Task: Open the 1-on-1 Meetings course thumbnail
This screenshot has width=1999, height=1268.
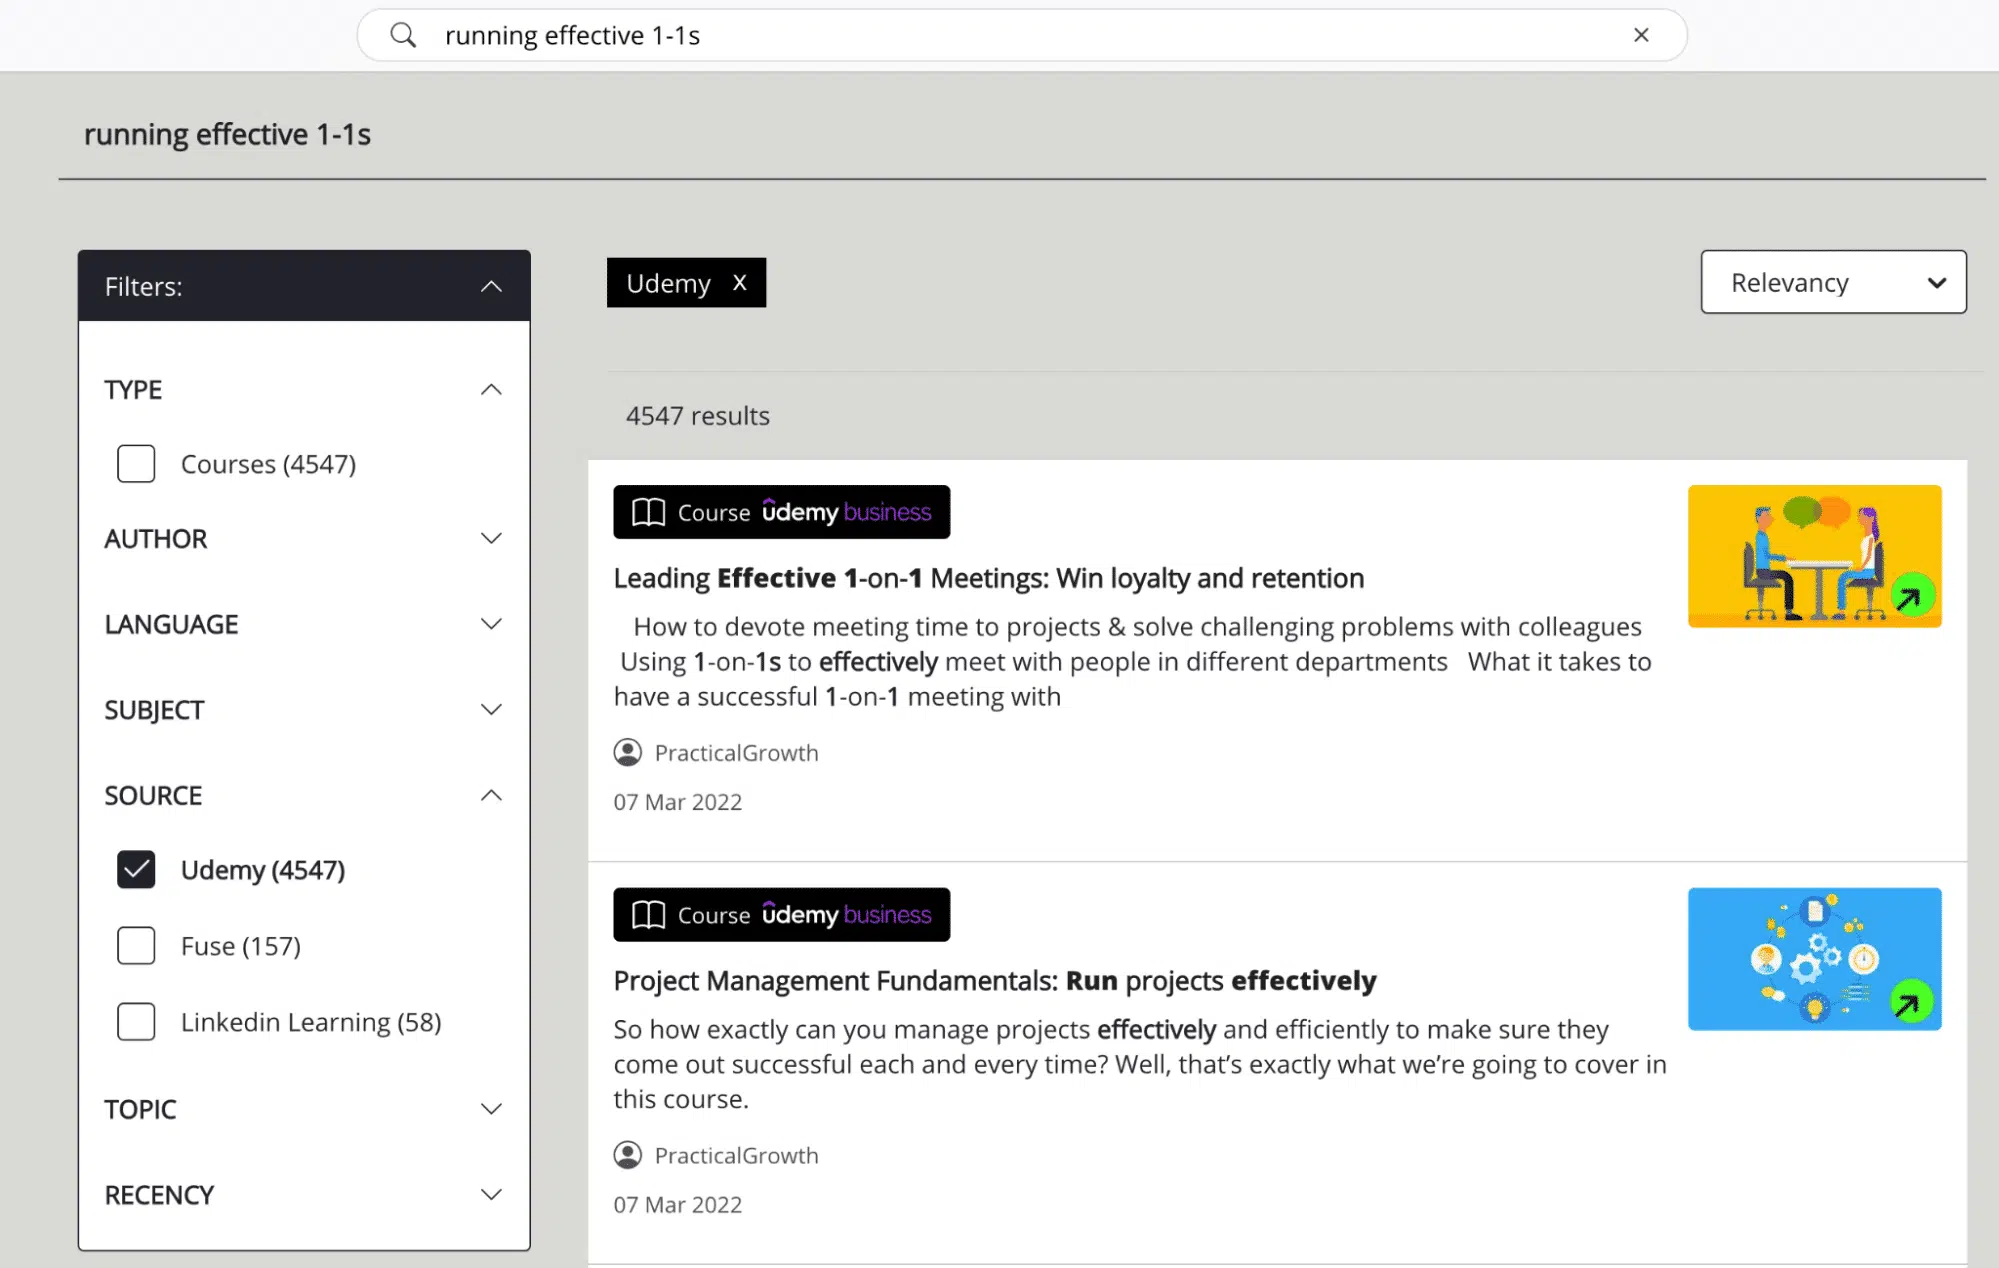Action: pyautogui.click(x=1814, y=556)
